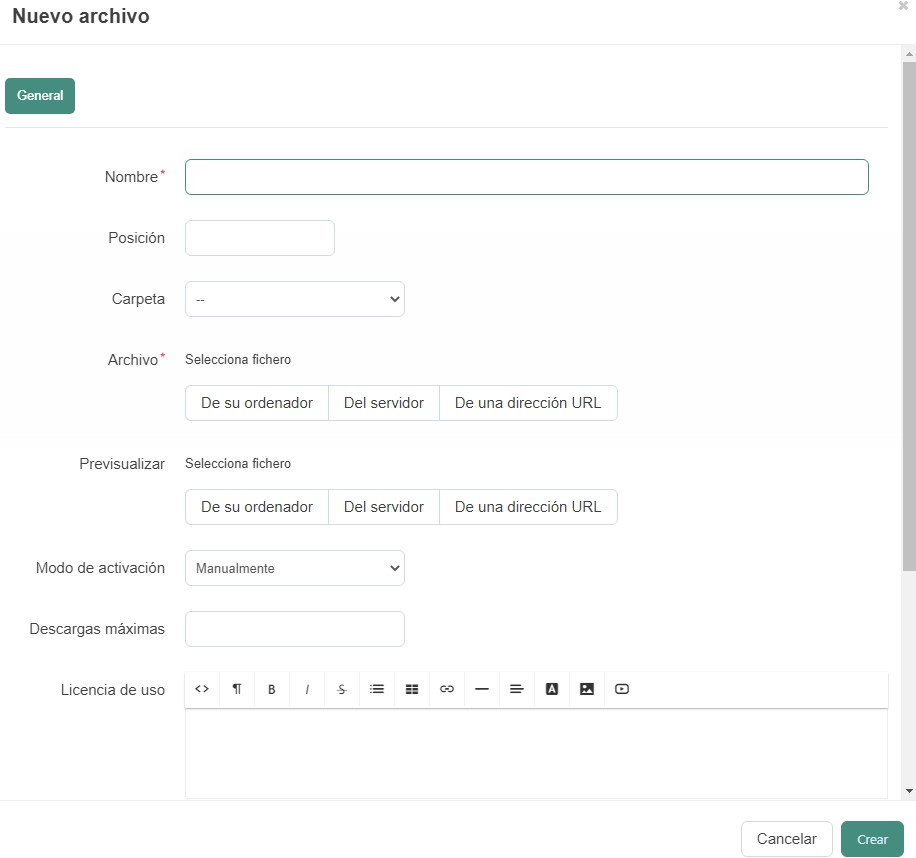
Task: Open the Modo de activación dropdown
Action: (294, 568)
